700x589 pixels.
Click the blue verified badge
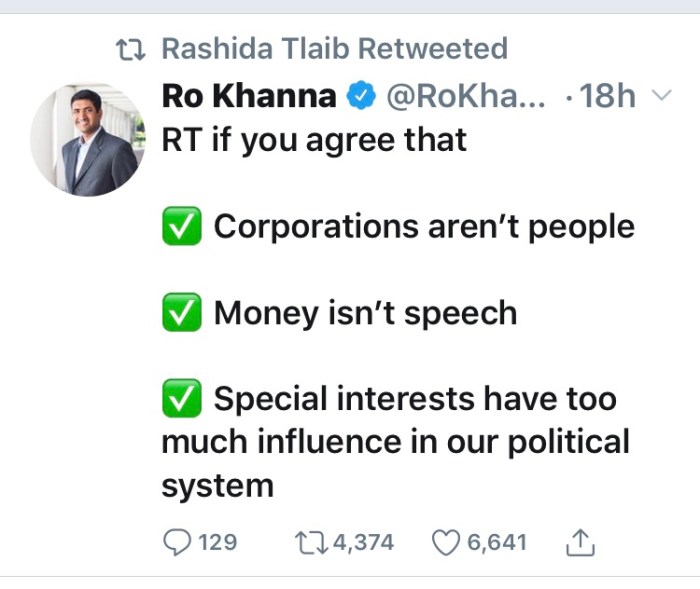click(x=359, y=97)
